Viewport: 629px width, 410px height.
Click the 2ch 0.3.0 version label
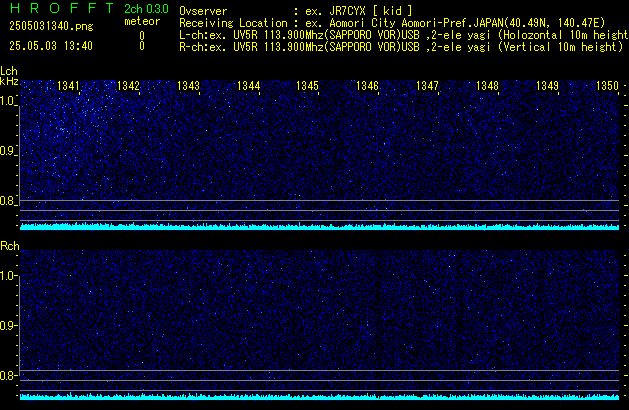click(146, 9)
